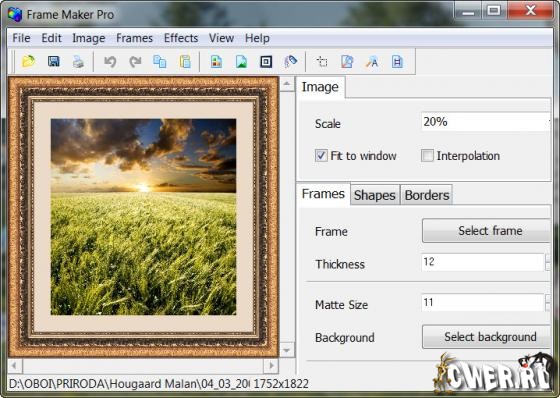The width and height of the screenshot is (560, 398).
Task: Click the Thickness spinner arrows
Action: click(x=548, y=262)
